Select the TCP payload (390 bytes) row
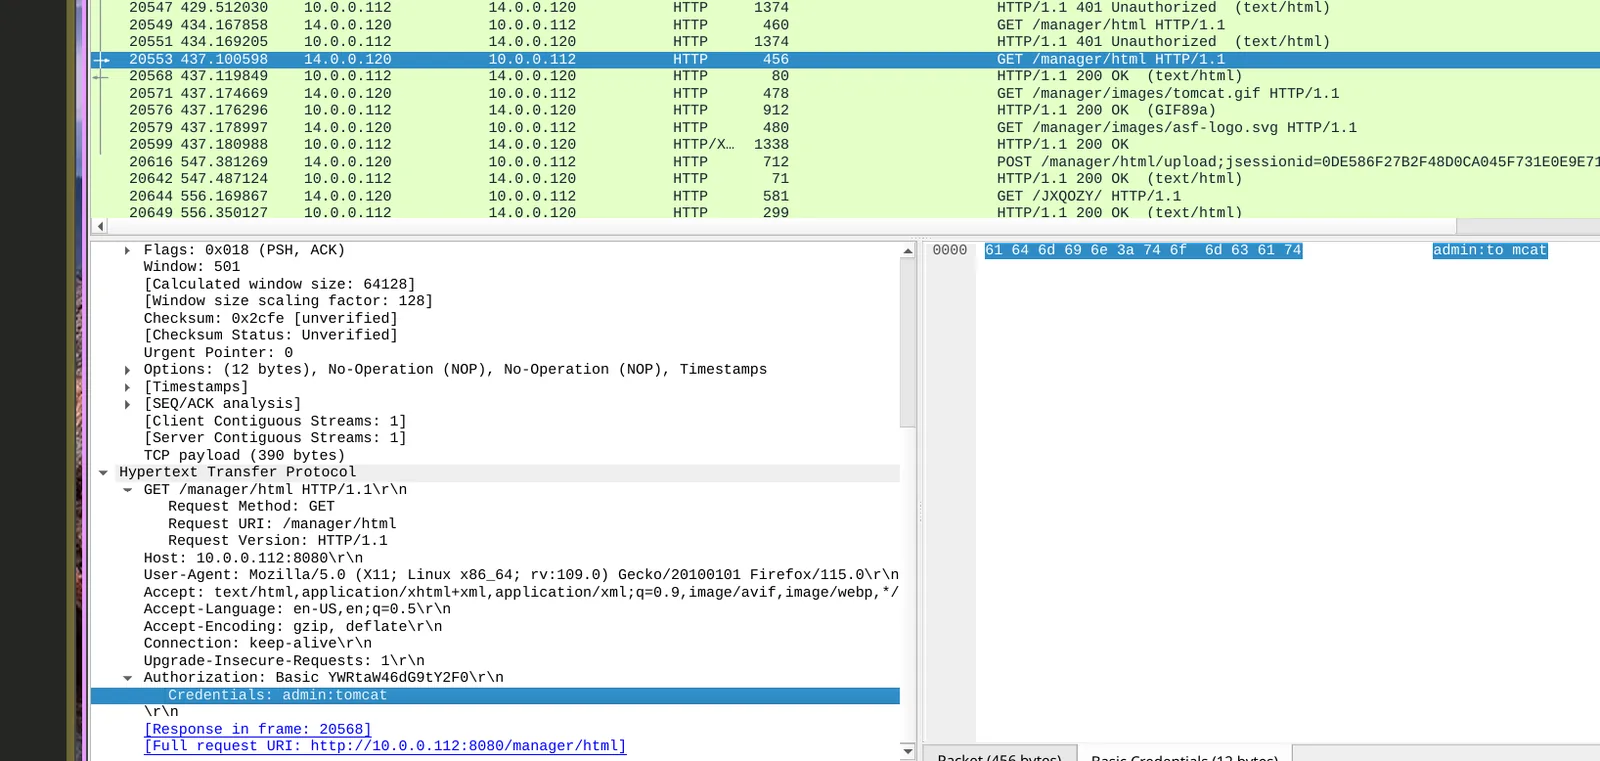The width and height of the screenshot is (1600, 761). click(495, 456)
